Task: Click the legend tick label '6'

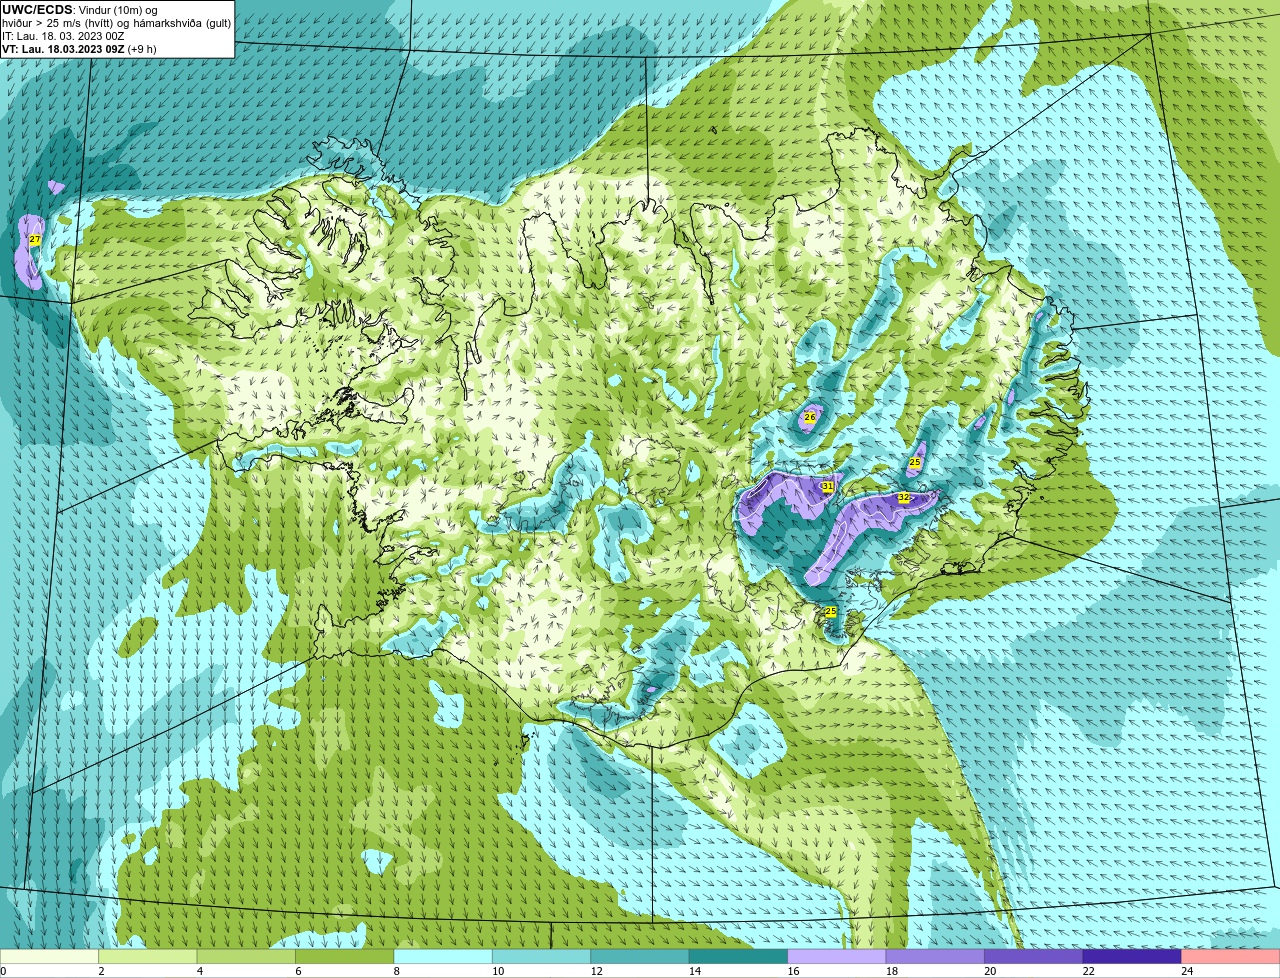Action: tap(296, 971)
